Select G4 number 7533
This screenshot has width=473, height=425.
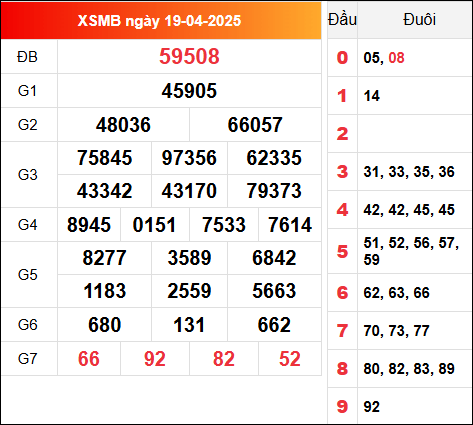224,225
